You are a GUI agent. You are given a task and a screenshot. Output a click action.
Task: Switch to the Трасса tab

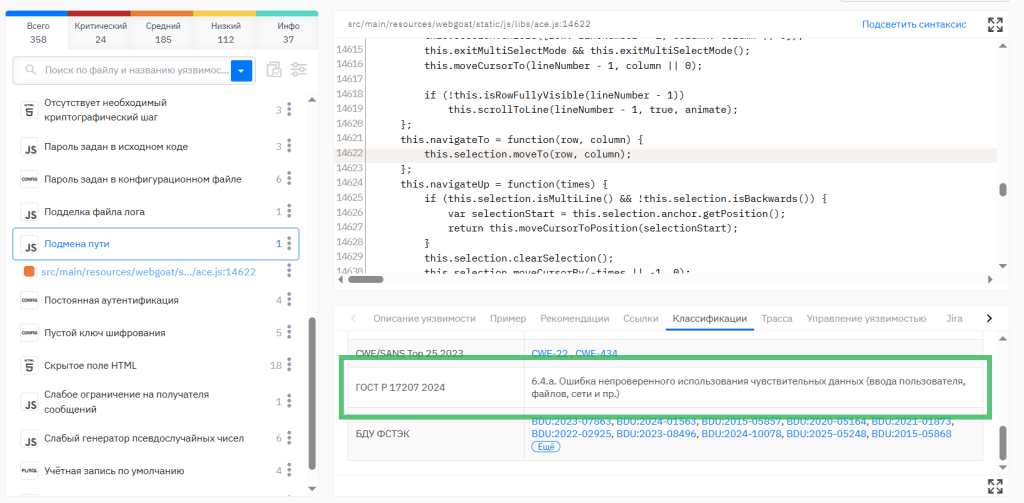[x=776, y=319]
